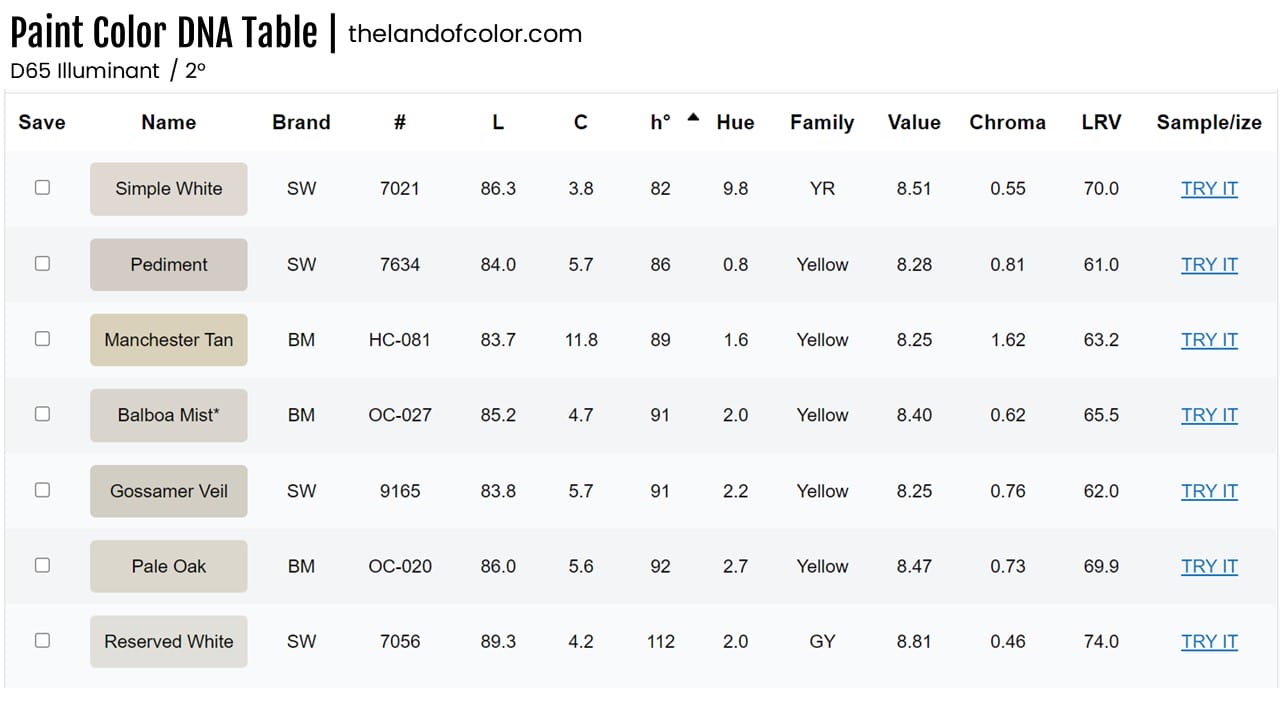
Task: Check the Save box for Simple White
Action: click(x=42, y=187)
